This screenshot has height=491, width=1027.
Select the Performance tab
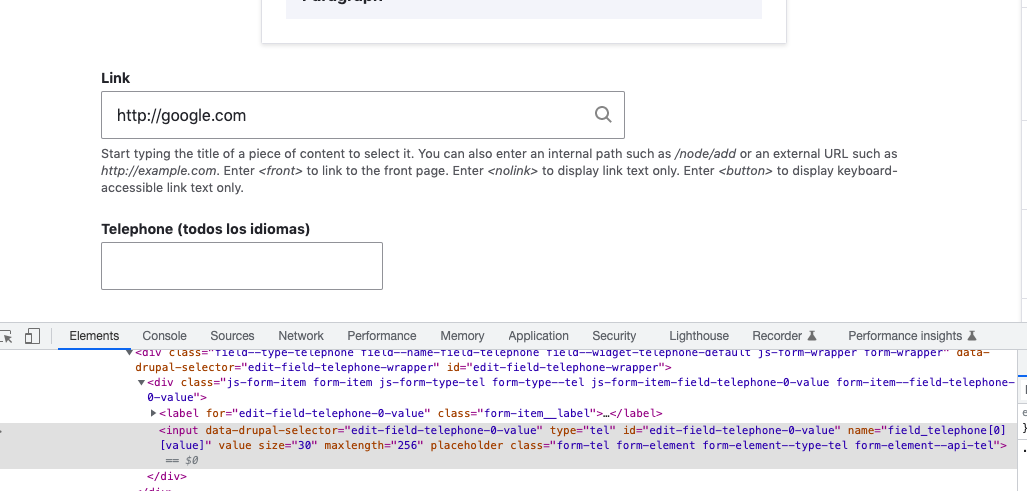(381, 336)
